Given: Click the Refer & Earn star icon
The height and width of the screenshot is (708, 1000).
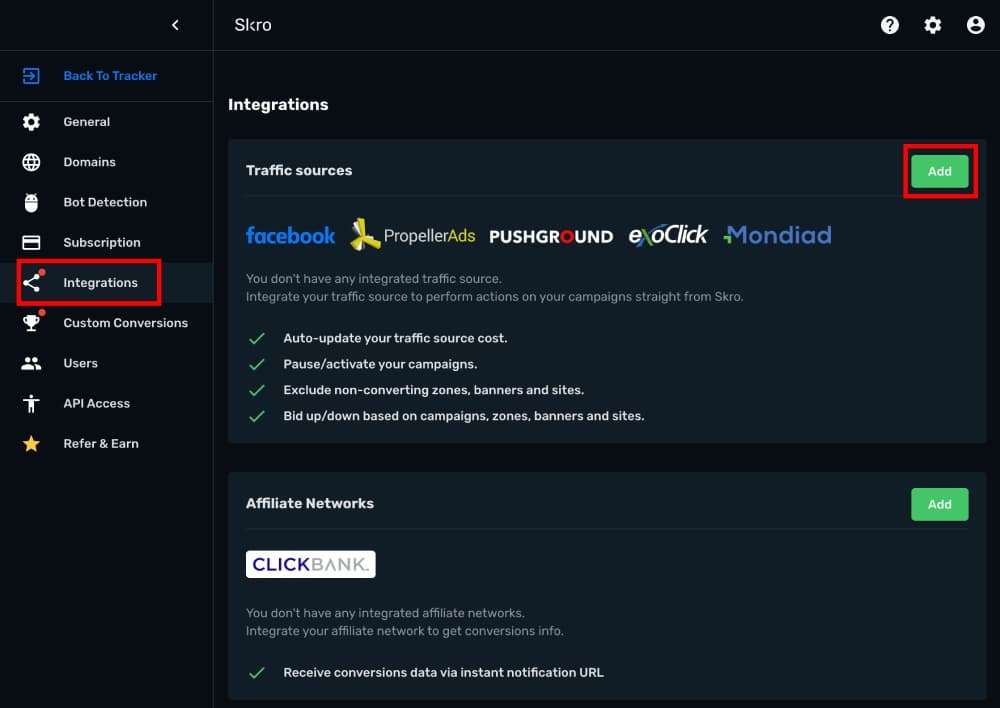Looking at the screenshot, I should [31, 443].
